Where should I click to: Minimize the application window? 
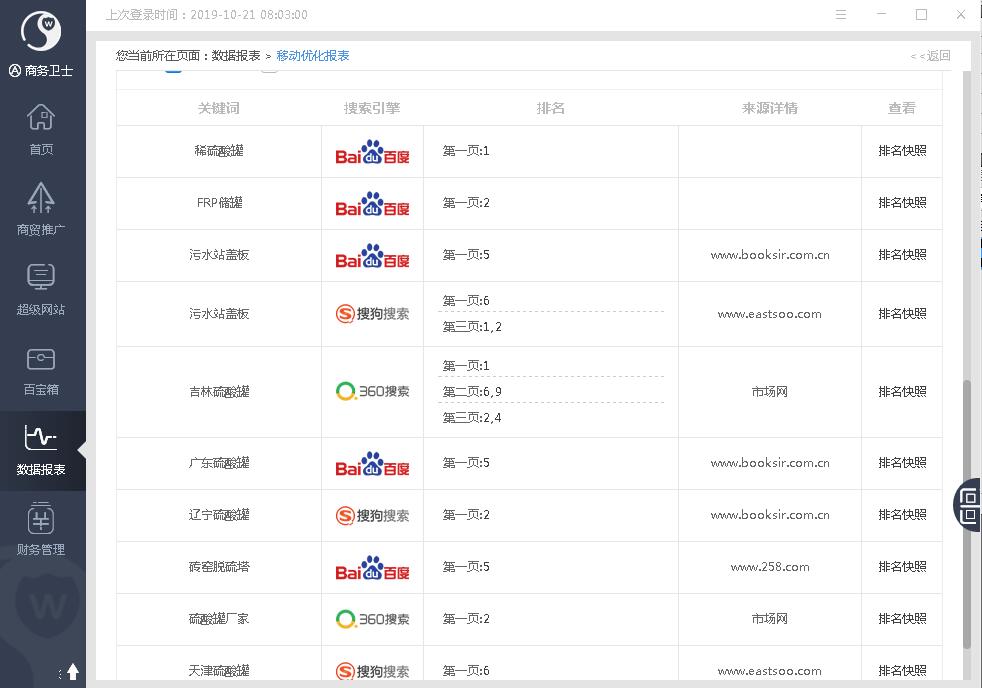pos(881,15)
